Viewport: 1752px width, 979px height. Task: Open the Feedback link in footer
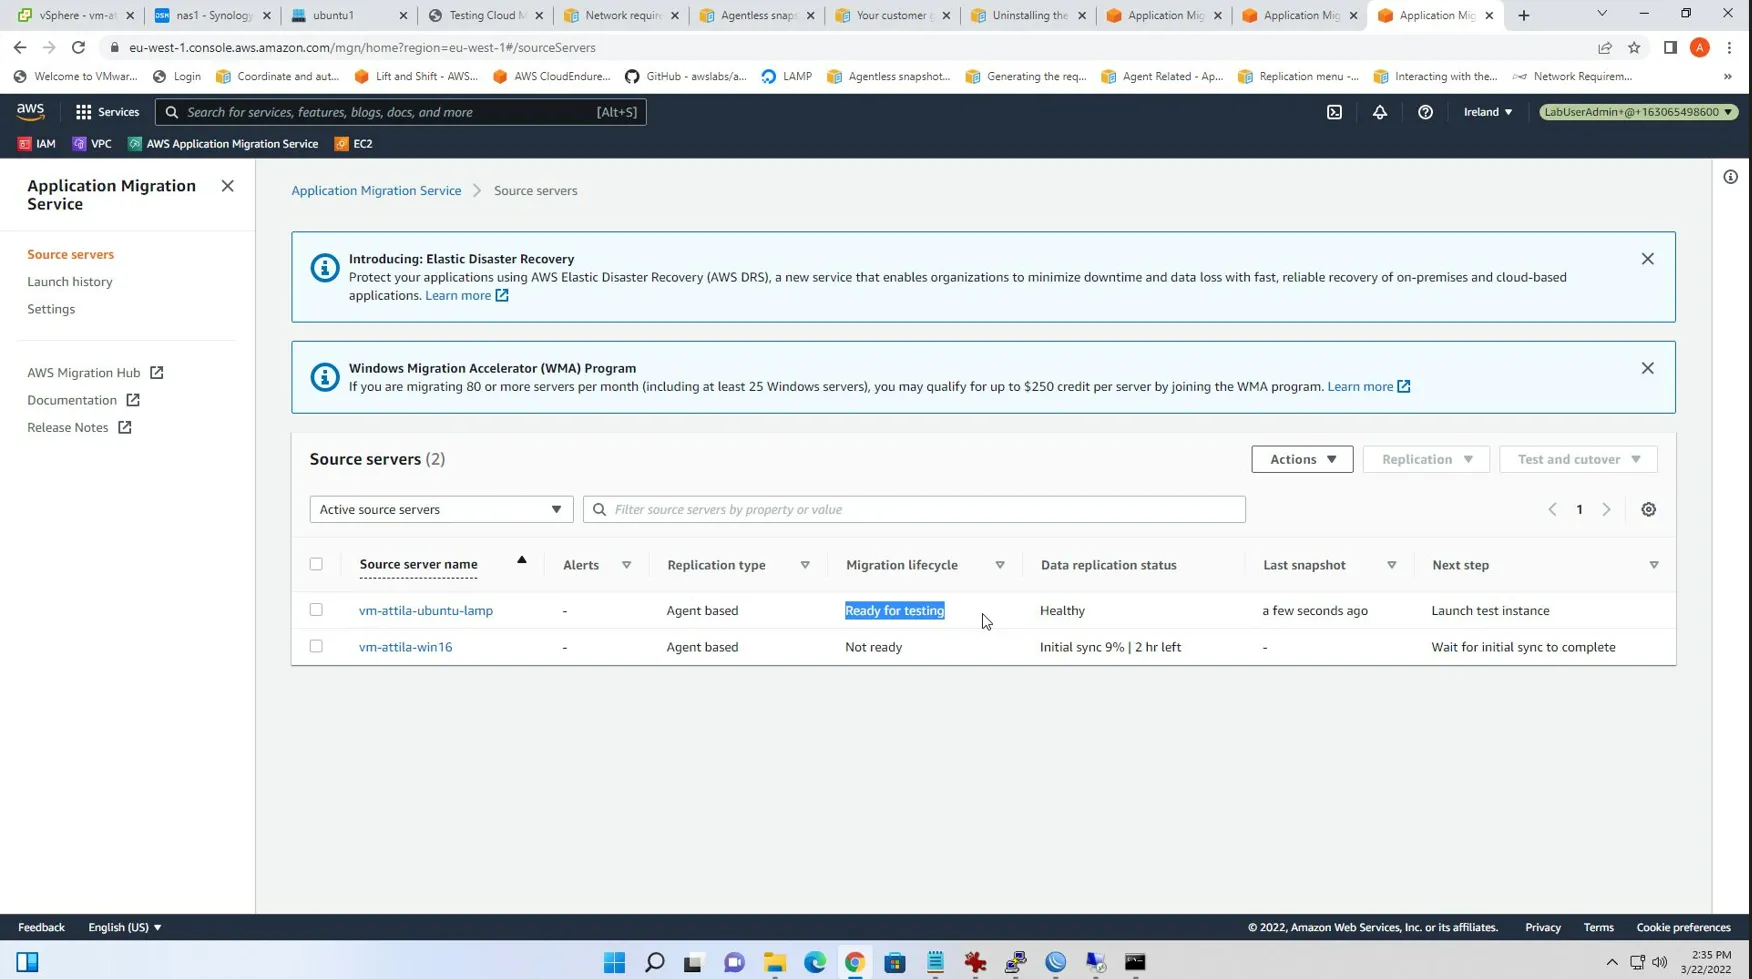pyautogui.click(x=41, y=927)
